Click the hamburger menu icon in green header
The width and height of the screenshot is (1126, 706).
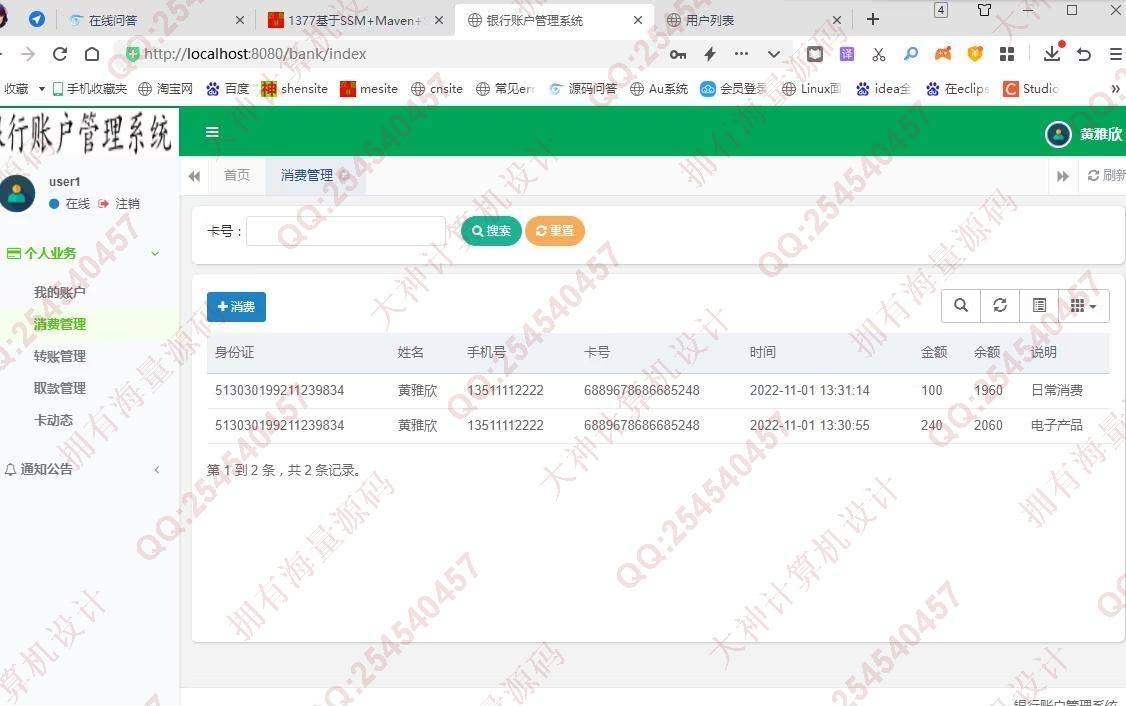212,132
